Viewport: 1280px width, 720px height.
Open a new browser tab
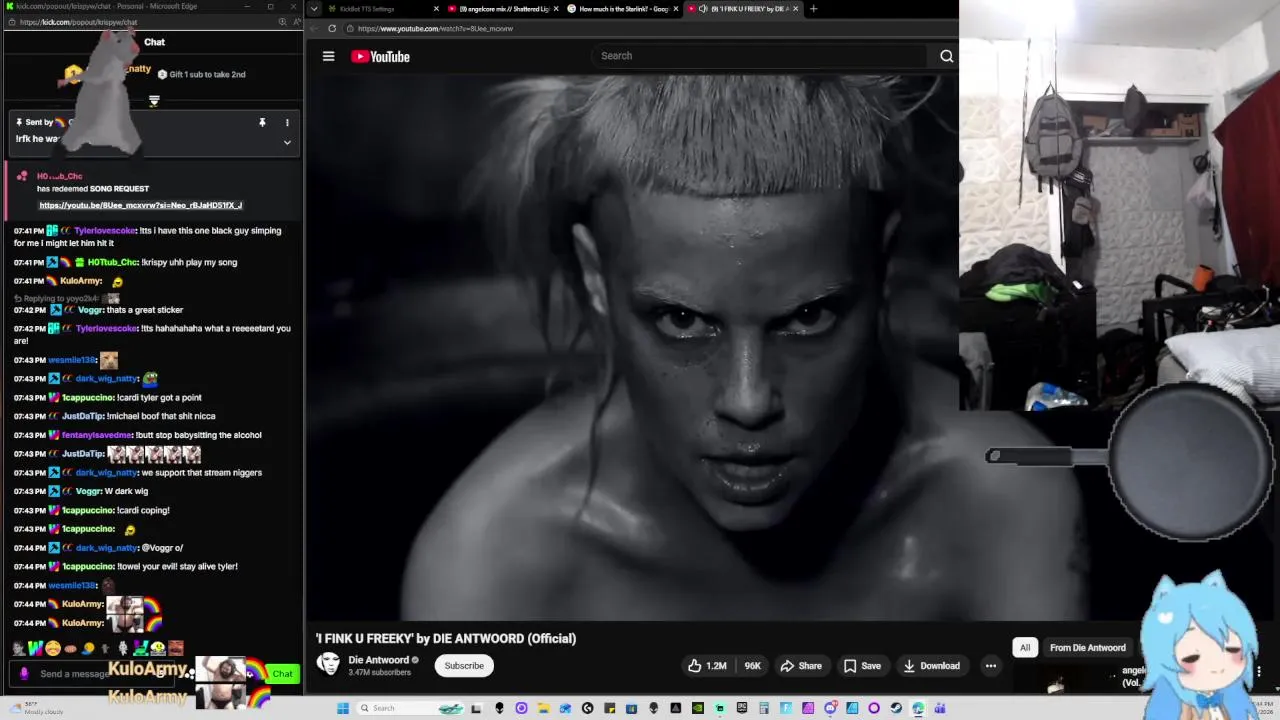813,9
